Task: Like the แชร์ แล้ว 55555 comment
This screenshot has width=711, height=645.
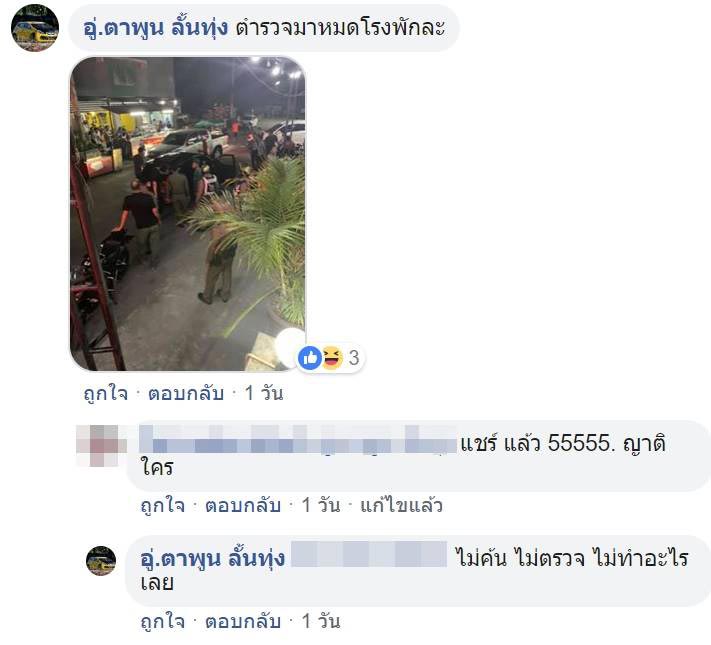Action: [163, 505]
